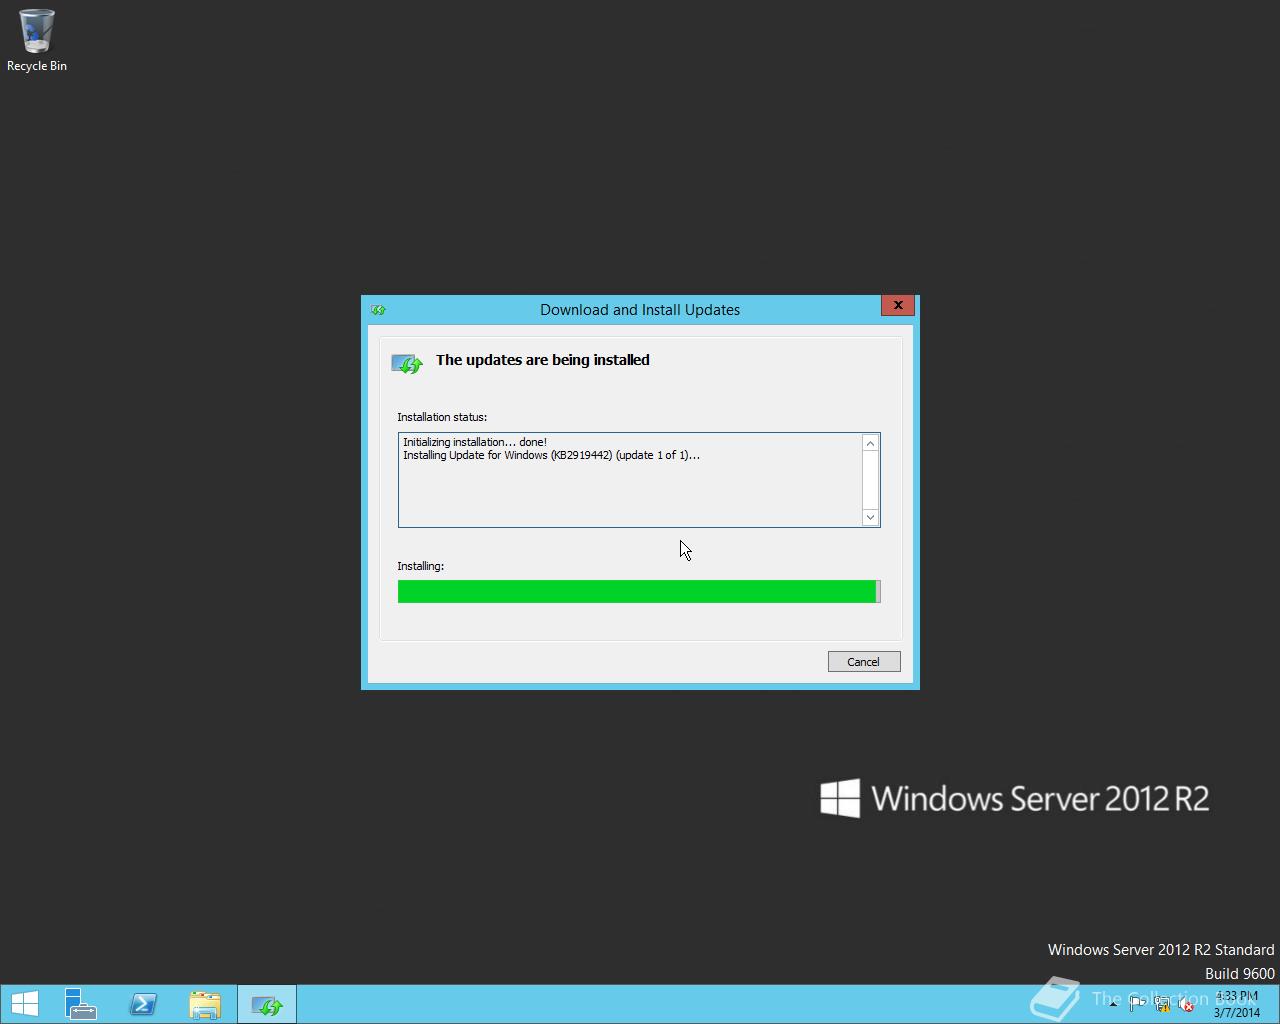Open the Recycle Bin desktop icon
This screenshot has width=1280, height=1024.
(37, 40)
